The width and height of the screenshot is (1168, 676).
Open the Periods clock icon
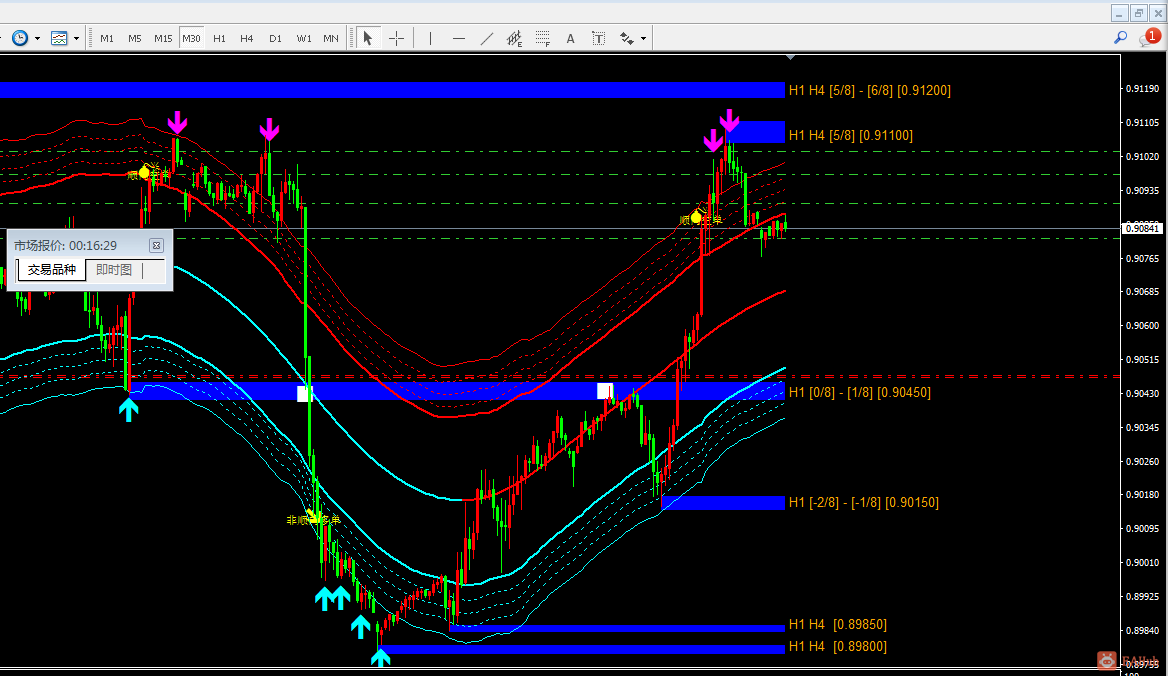20,38
